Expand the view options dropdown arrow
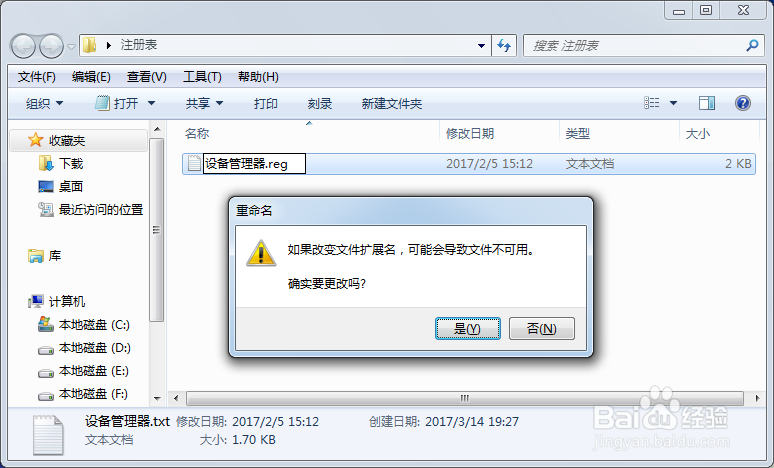The width and height of the screenshot is (774, 468). pos(673,103)
